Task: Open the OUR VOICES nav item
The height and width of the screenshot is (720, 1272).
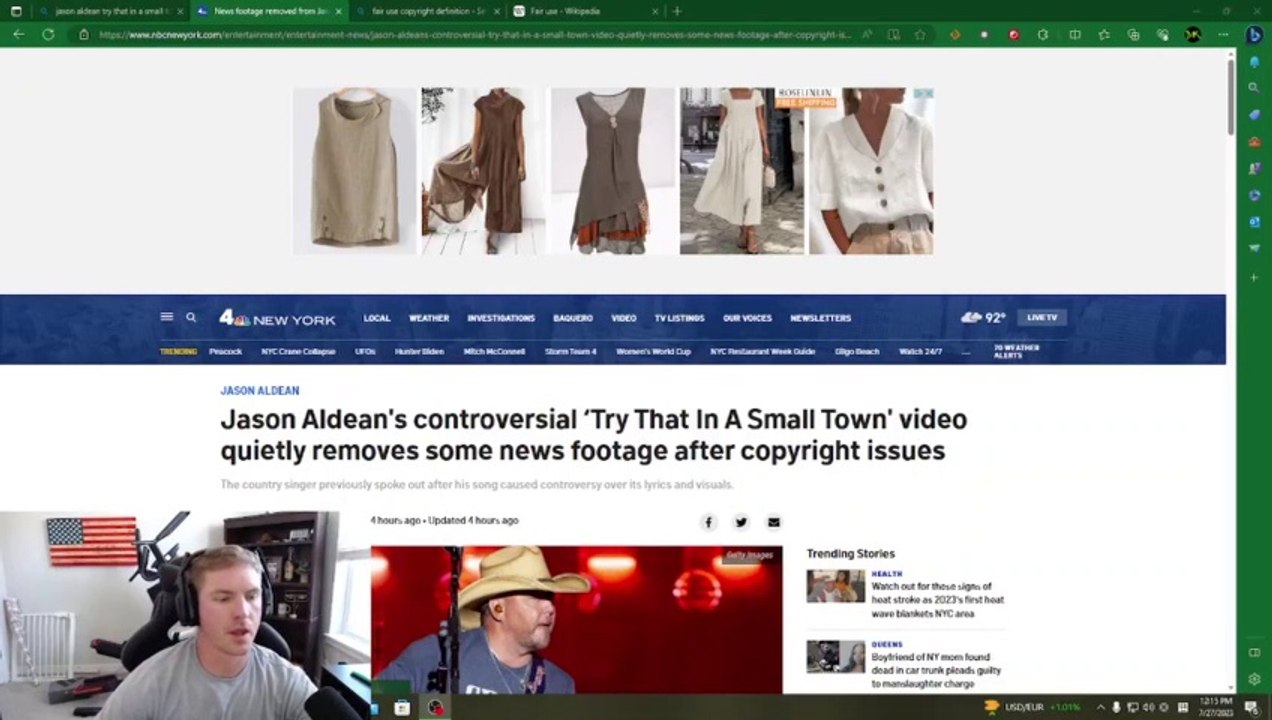Action: pos(748,318)
